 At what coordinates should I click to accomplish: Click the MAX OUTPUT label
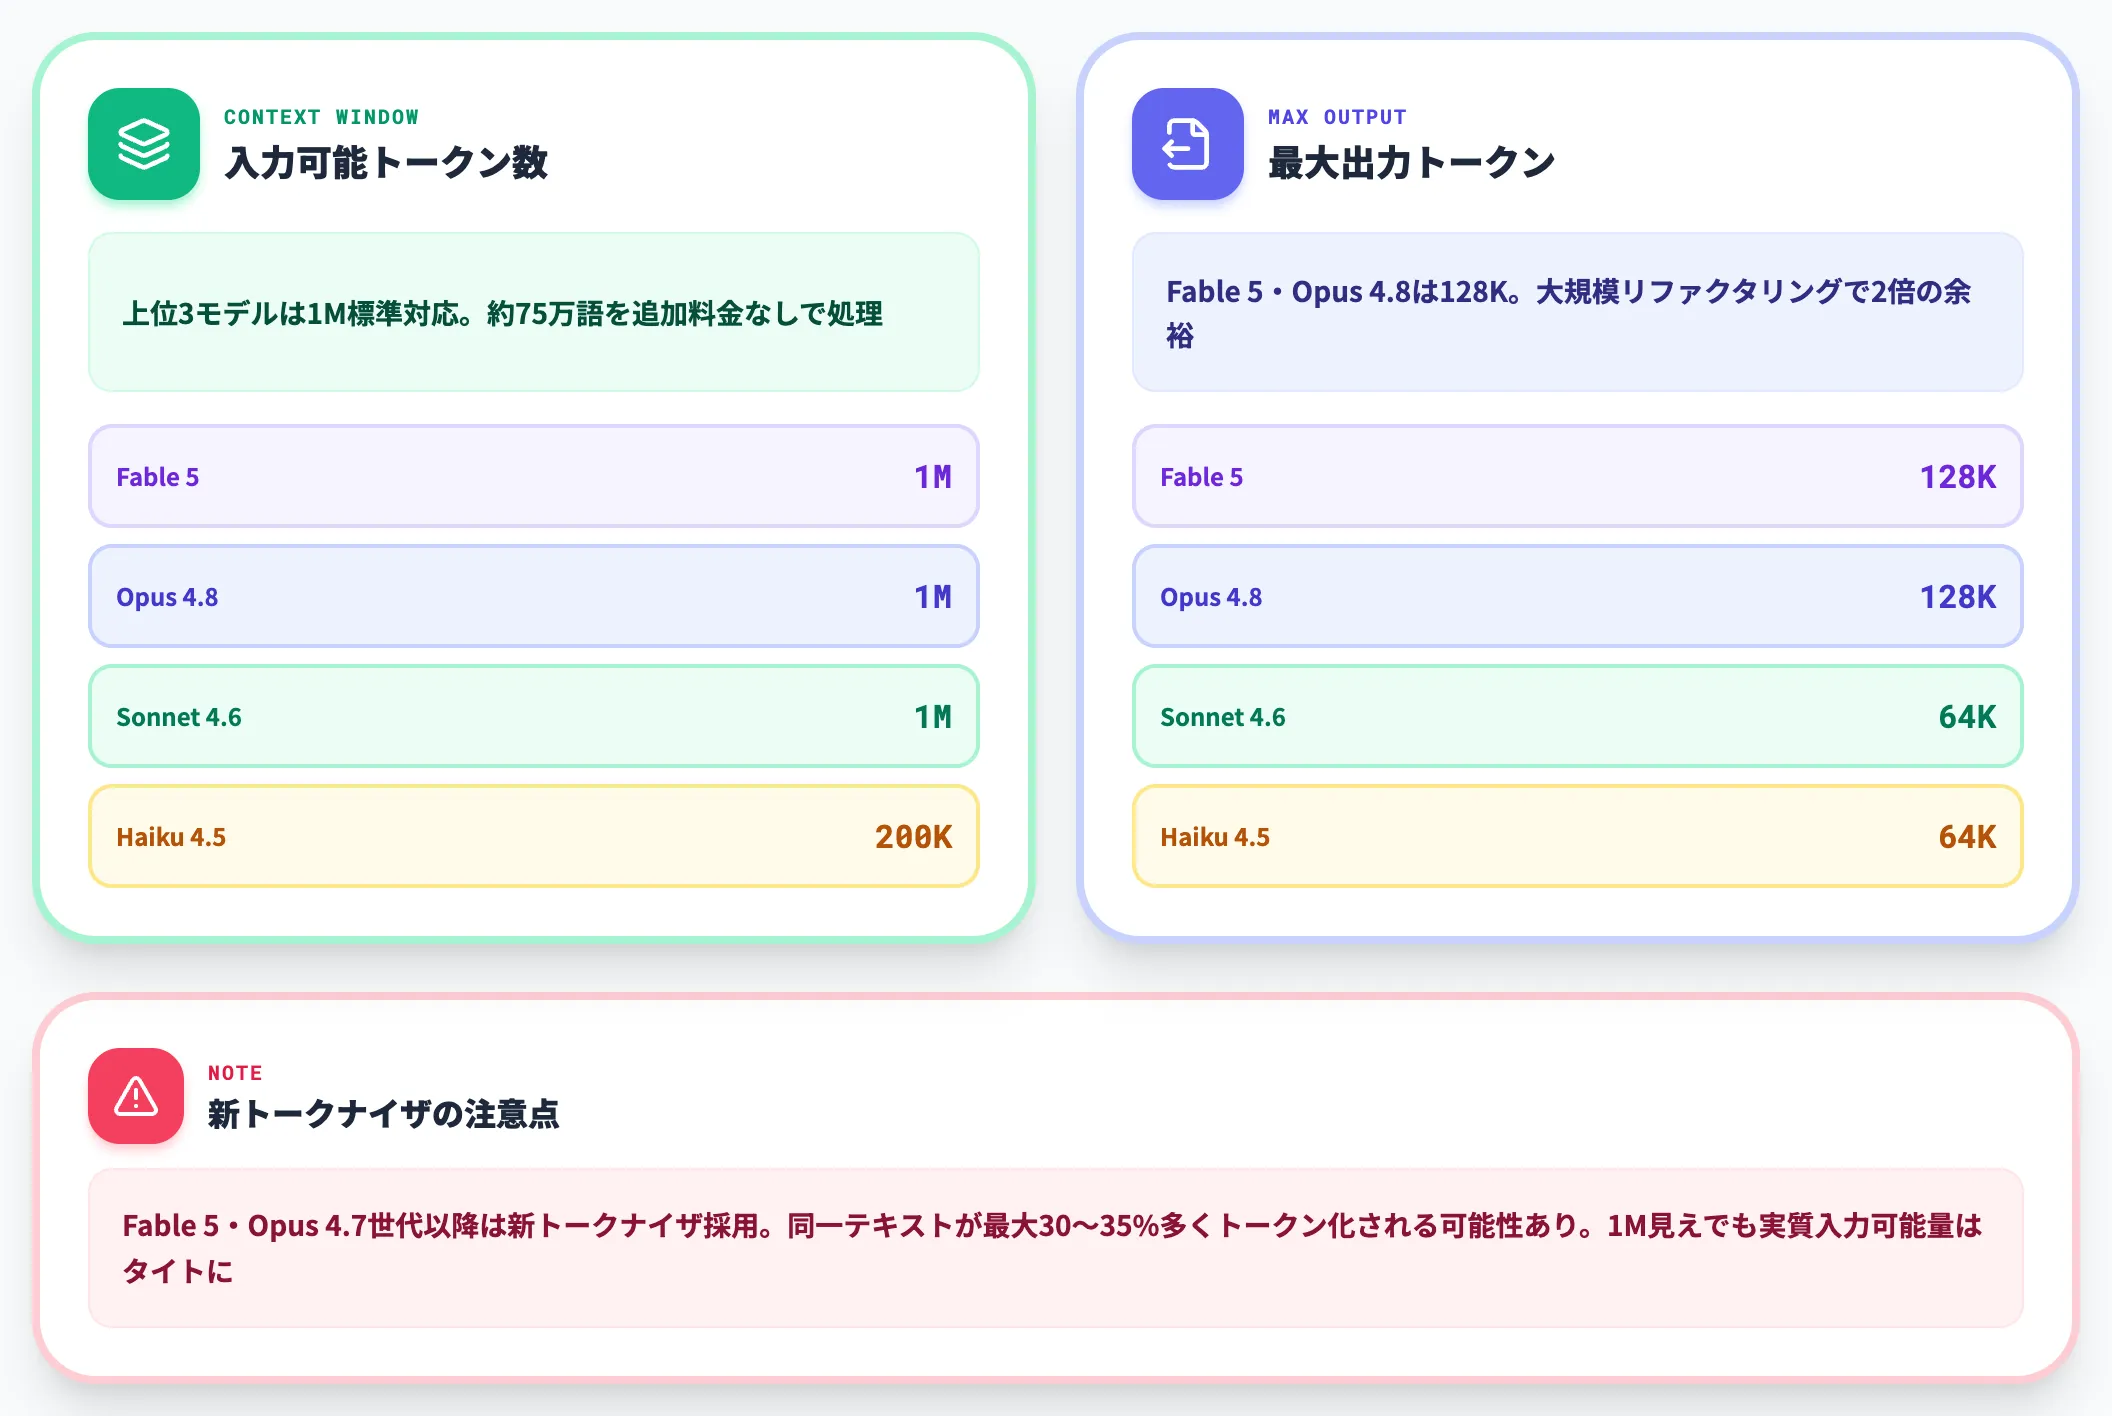[1337, 117]
